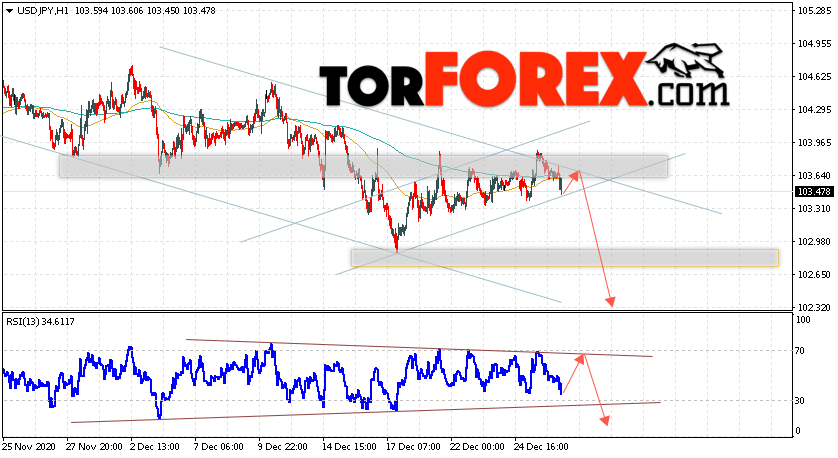This screenshot has height=458, width=838.
Task: Click price scale value 104.955
Action: click(814, 44)
